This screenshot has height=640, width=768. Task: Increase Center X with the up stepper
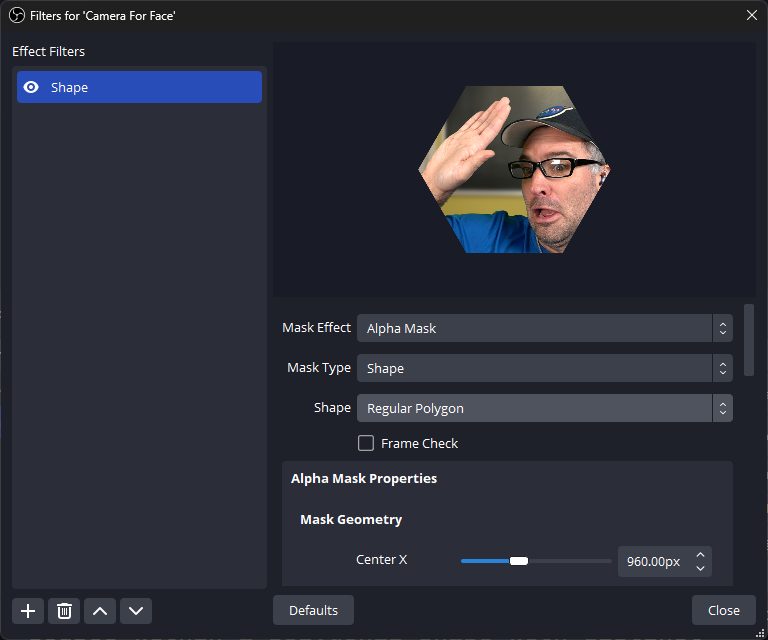coord(701,554)
